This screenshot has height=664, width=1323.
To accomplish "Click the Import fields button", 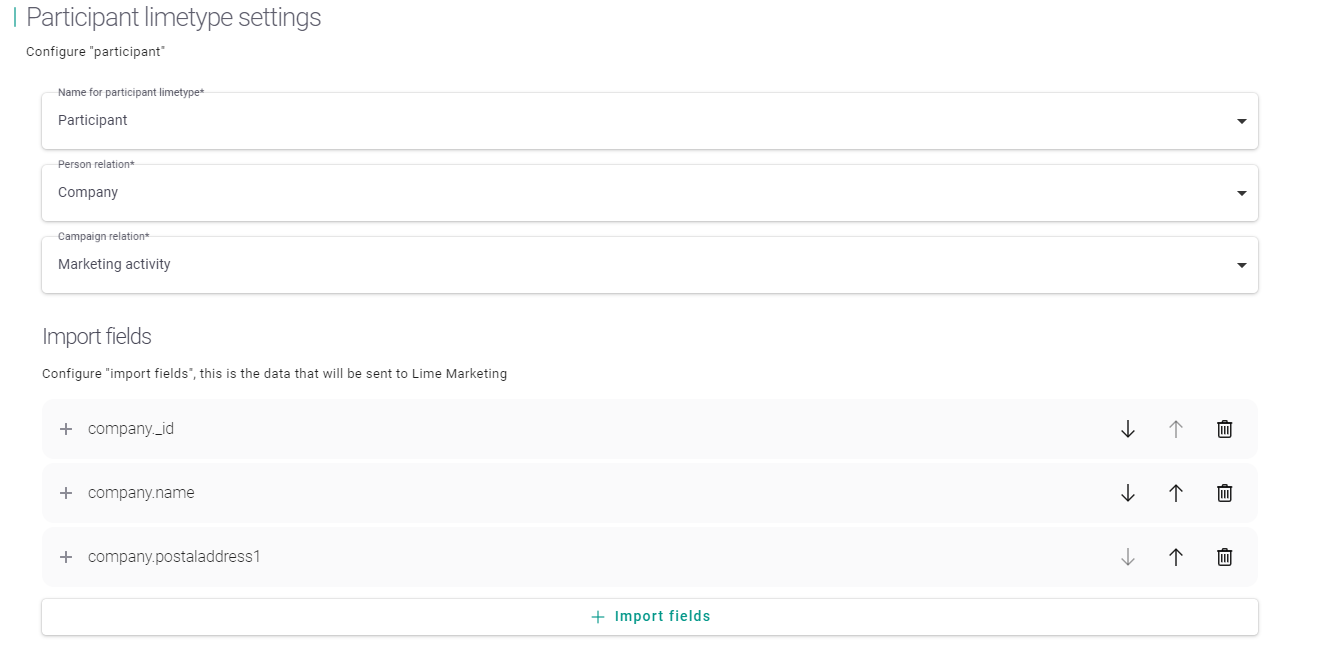I will click(649, 616).
